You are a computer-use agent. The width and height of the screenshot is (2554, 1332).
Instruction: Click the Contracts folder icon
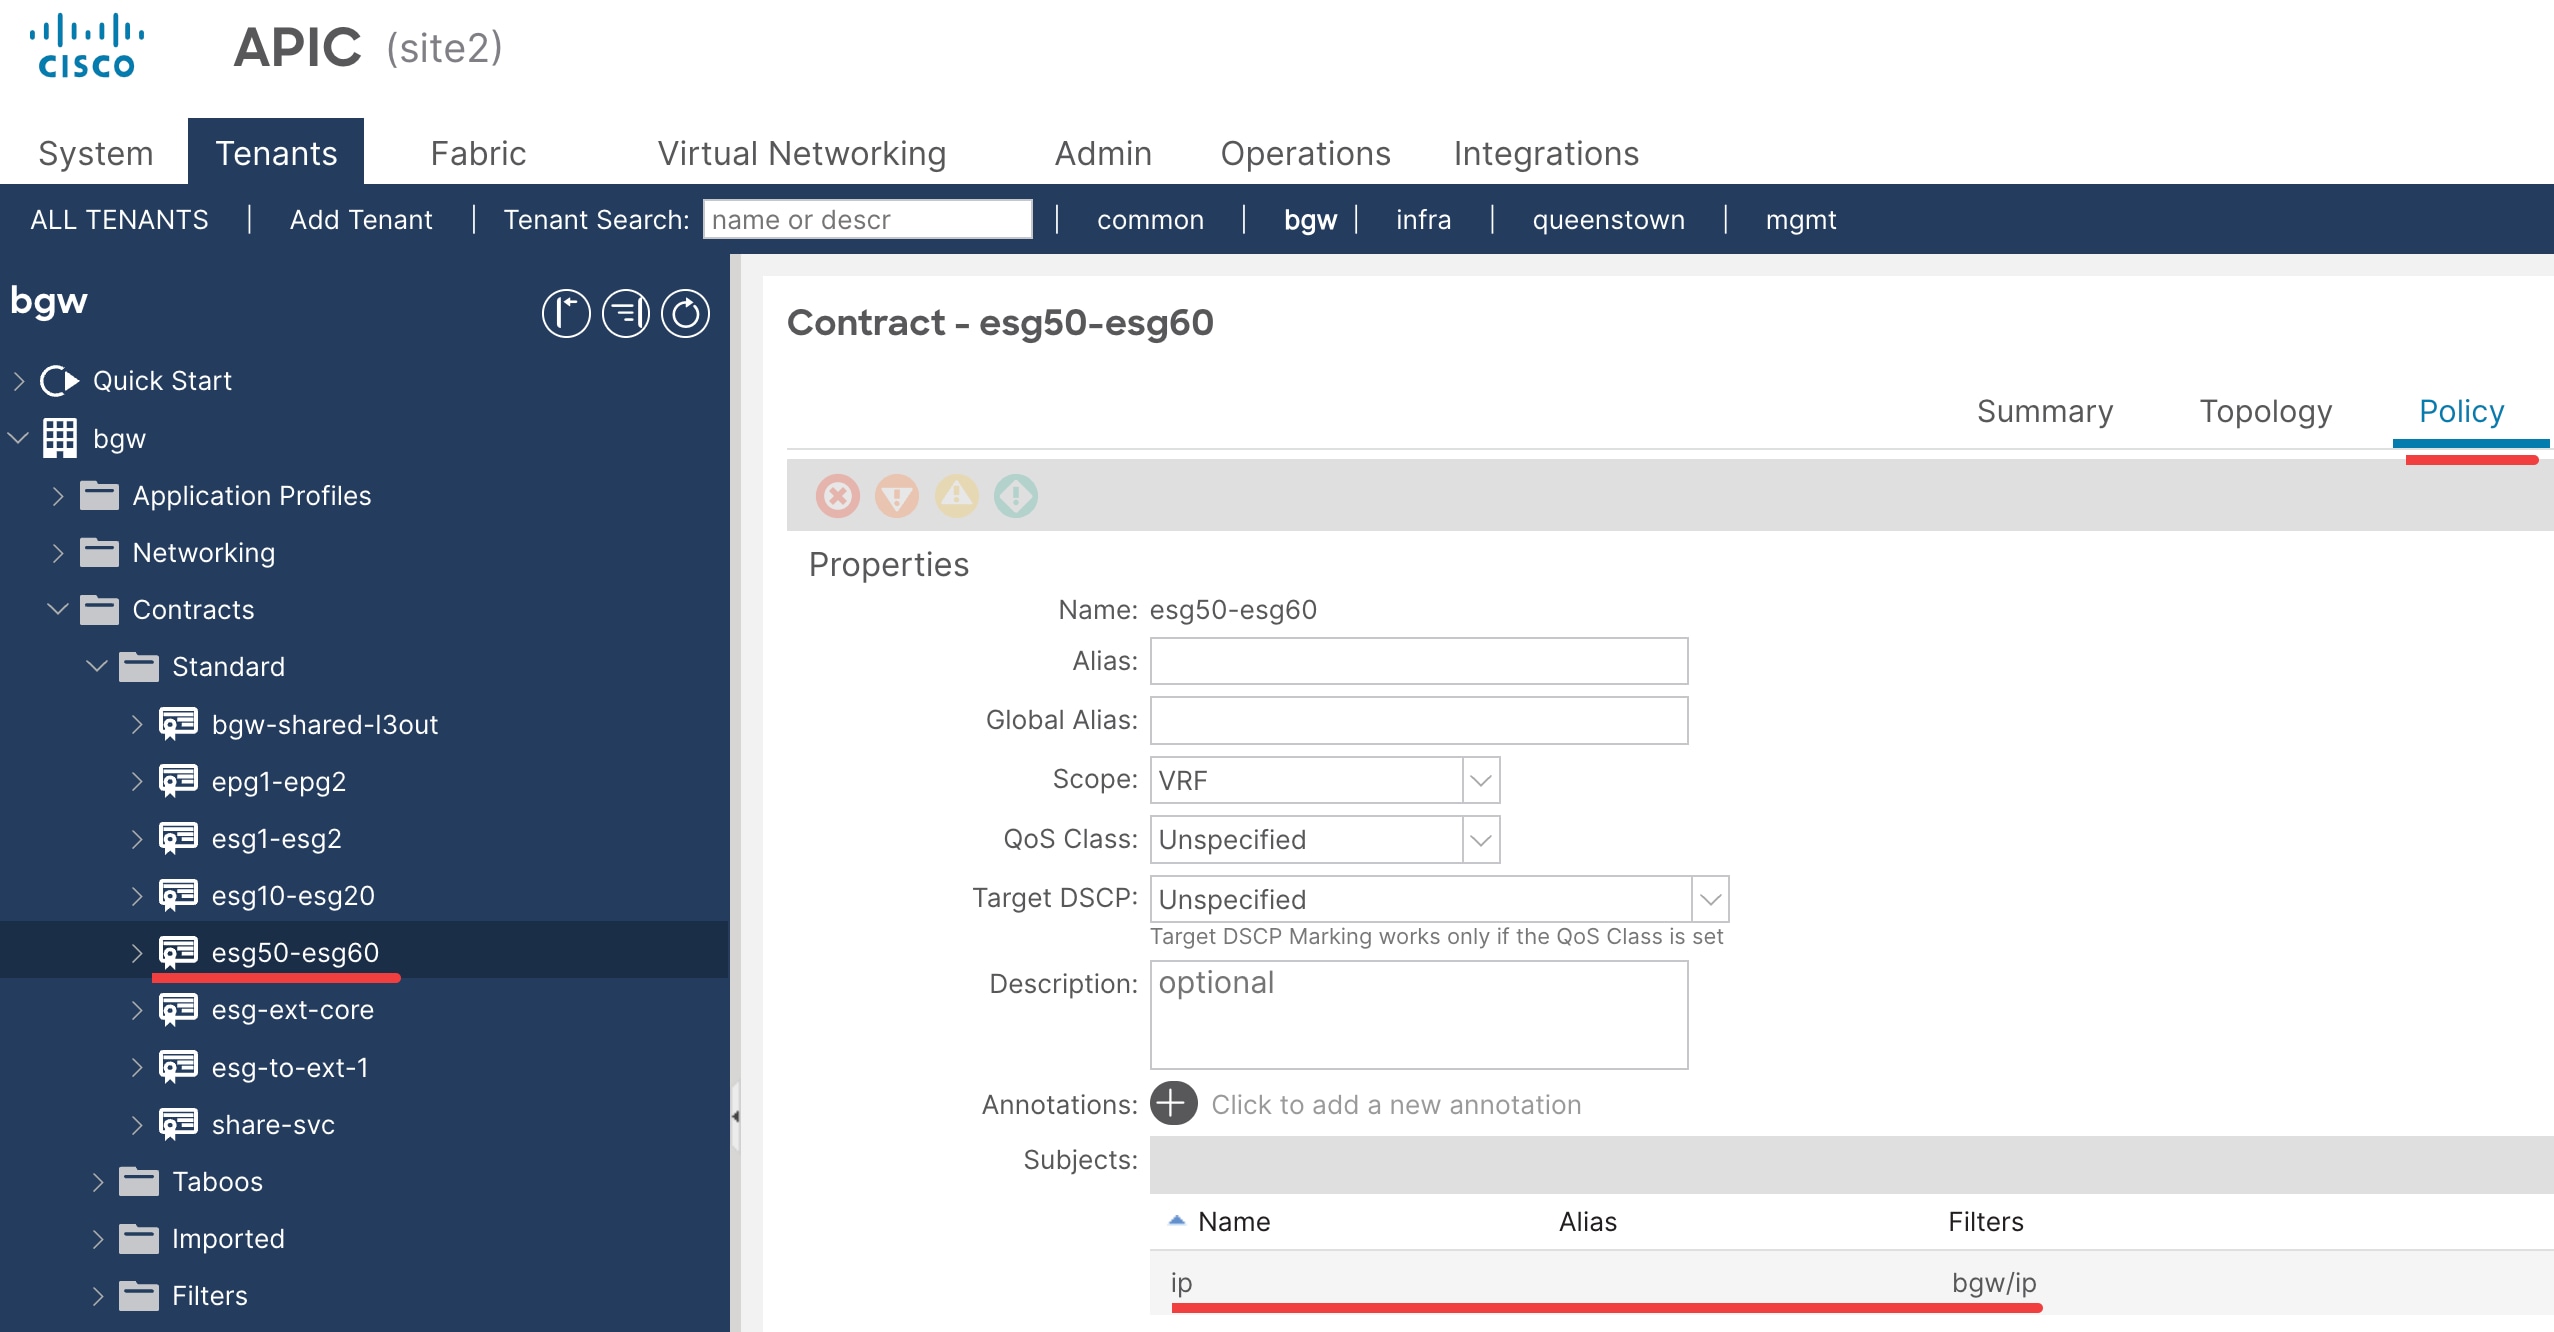pyautogui.click(x=99, y=609)
